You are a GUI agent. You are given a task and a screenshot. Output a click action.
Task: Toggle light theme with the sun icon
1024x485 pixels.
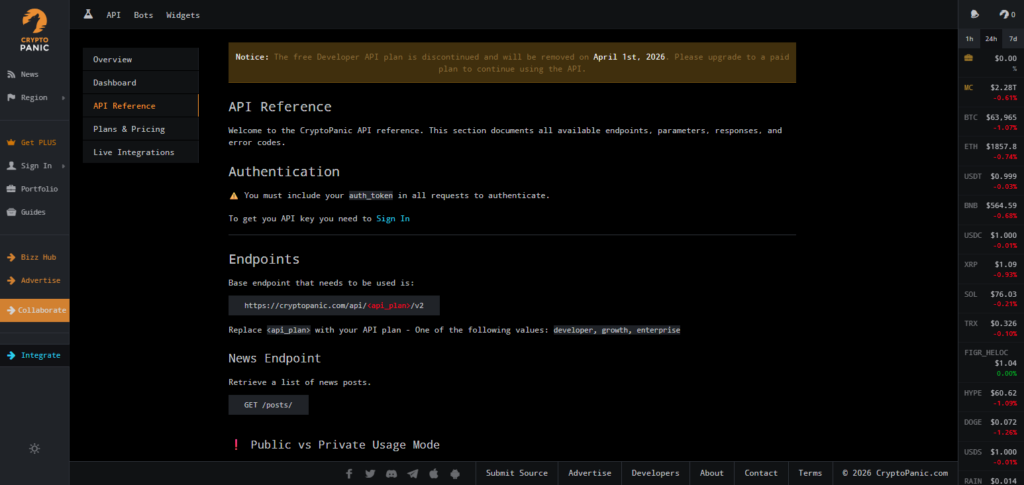(x=35, y=448)
